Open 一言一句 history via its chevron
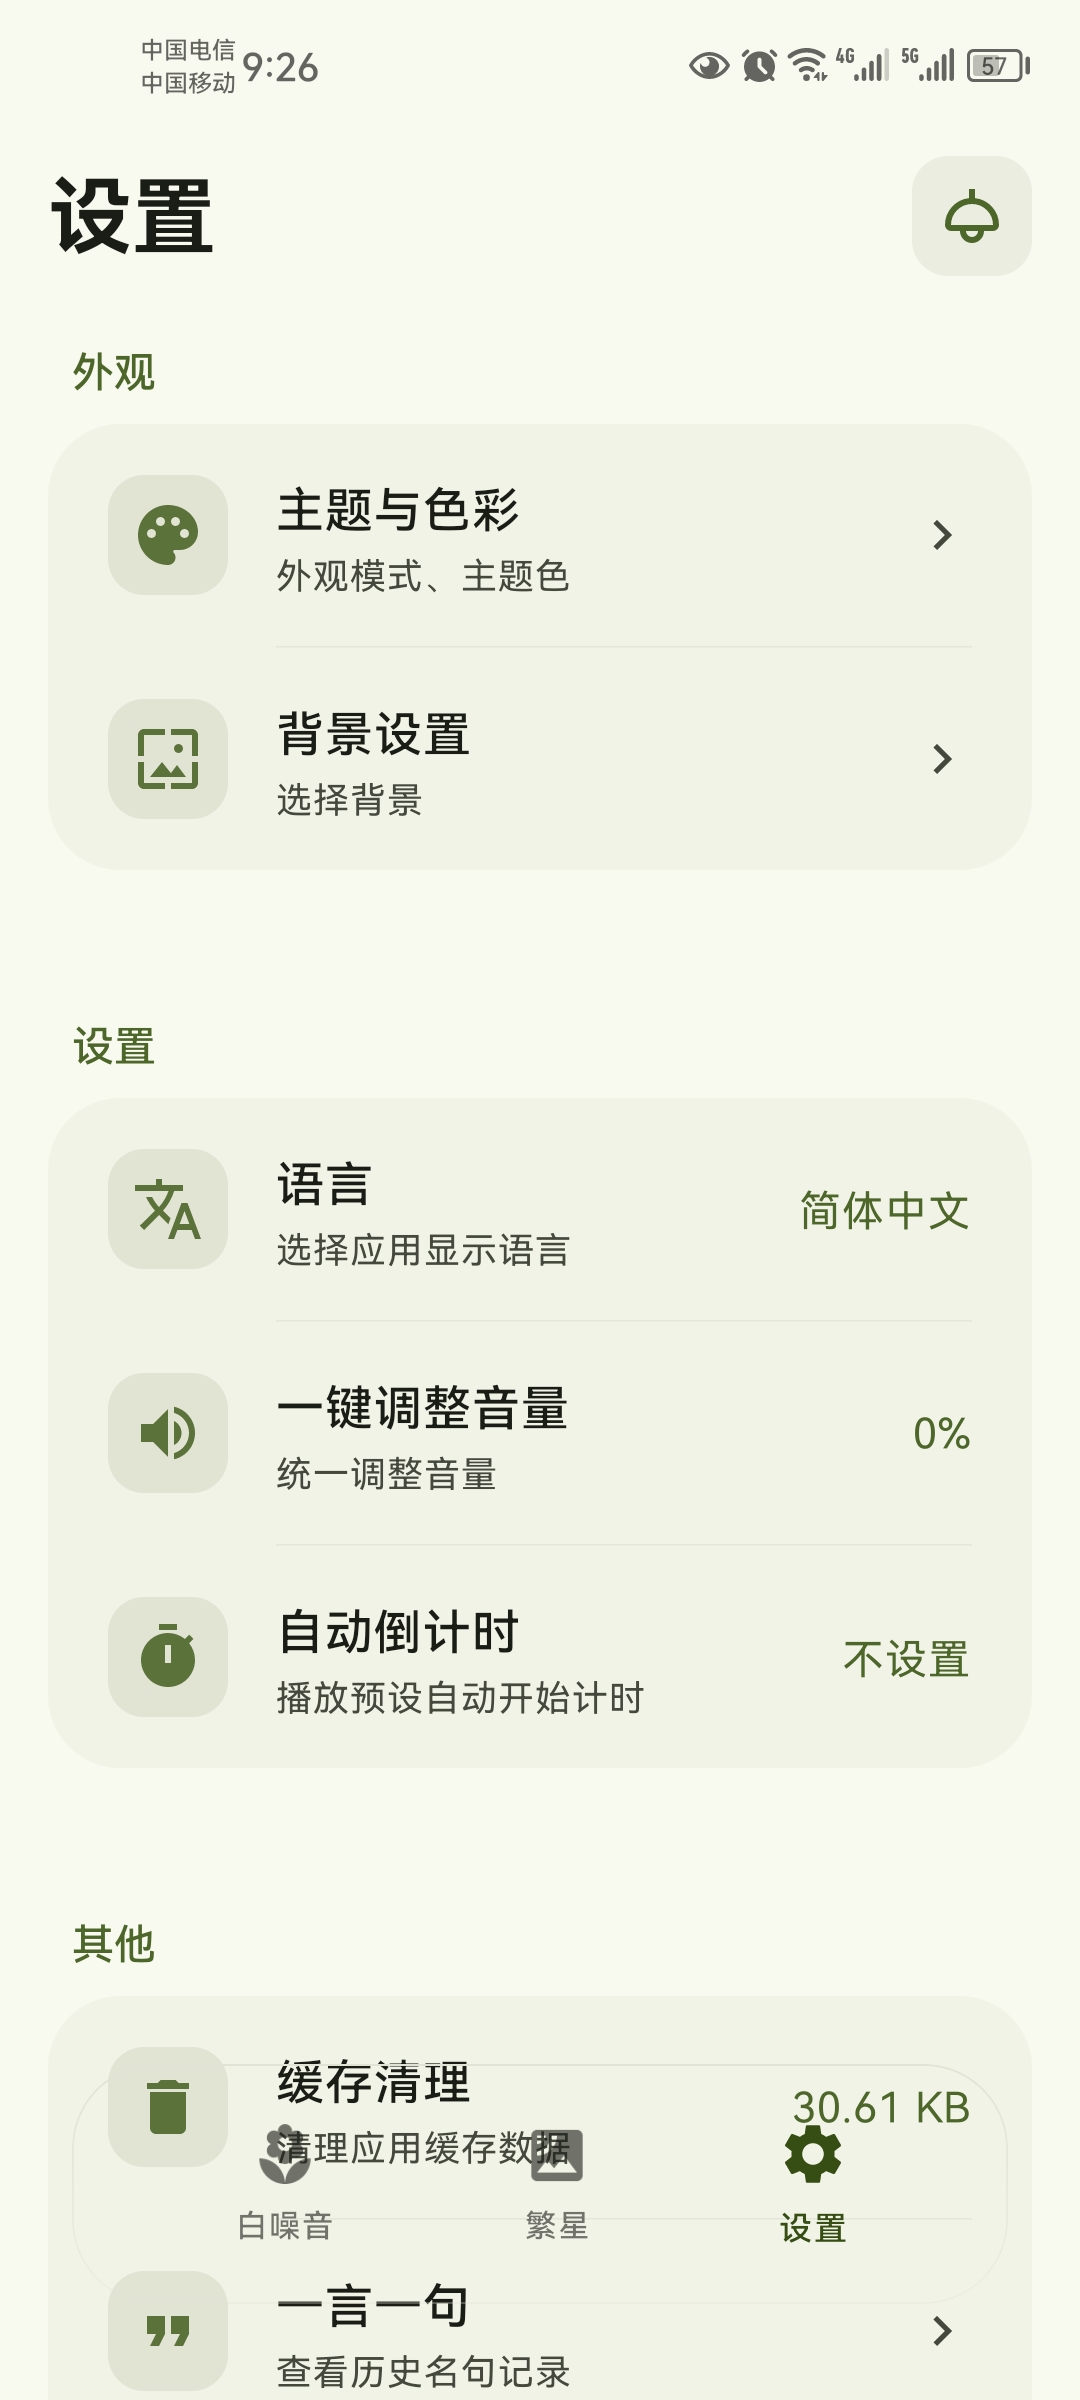The image size is (1080, 2400). click(941, 2331)
